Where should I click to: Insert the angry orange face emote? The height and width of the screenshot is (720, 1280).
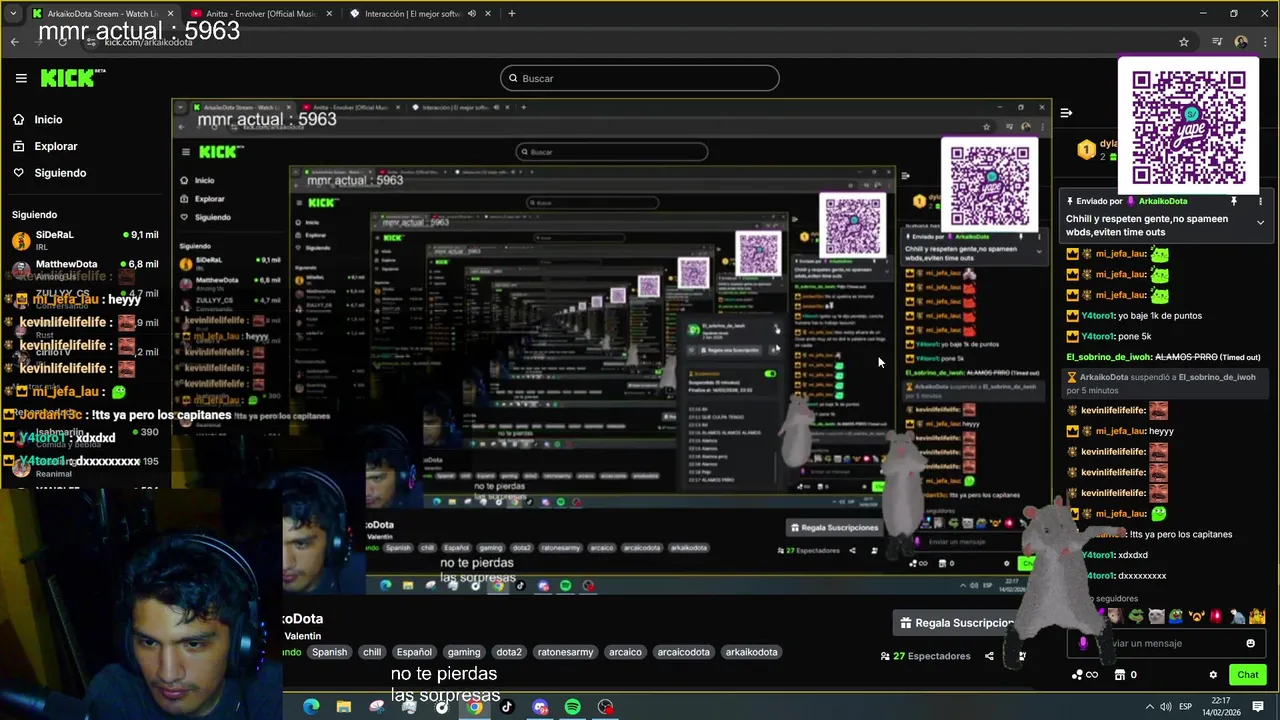pos(1196,616)
